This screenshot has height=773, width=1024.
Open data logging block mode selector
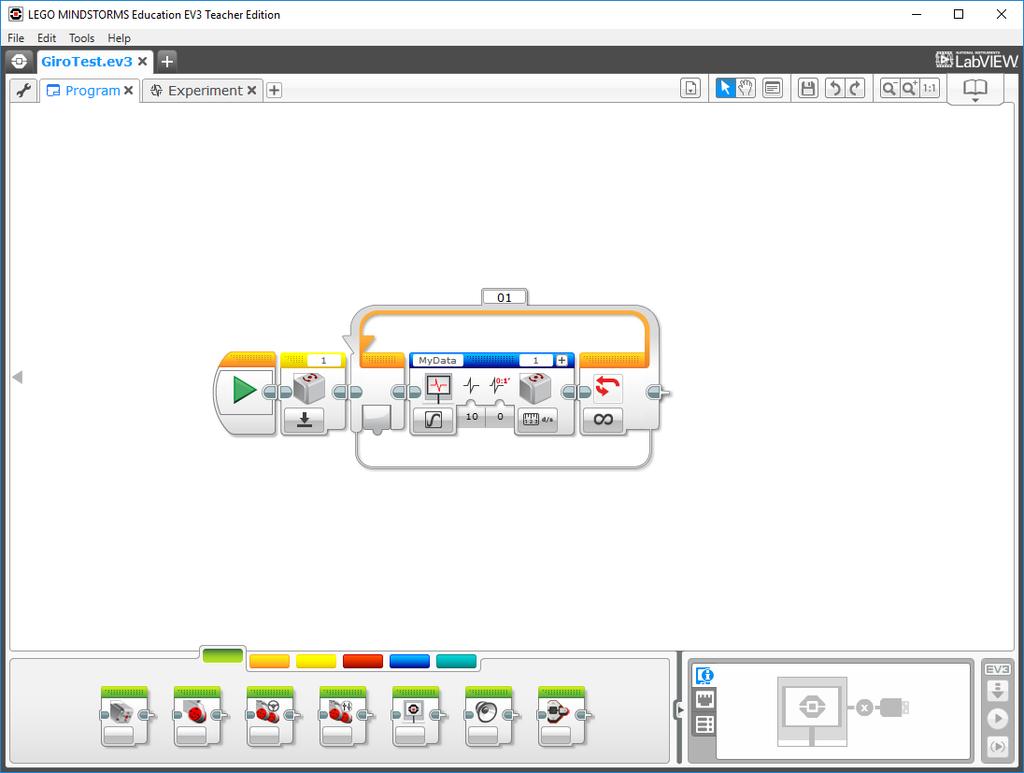point(433,420)
